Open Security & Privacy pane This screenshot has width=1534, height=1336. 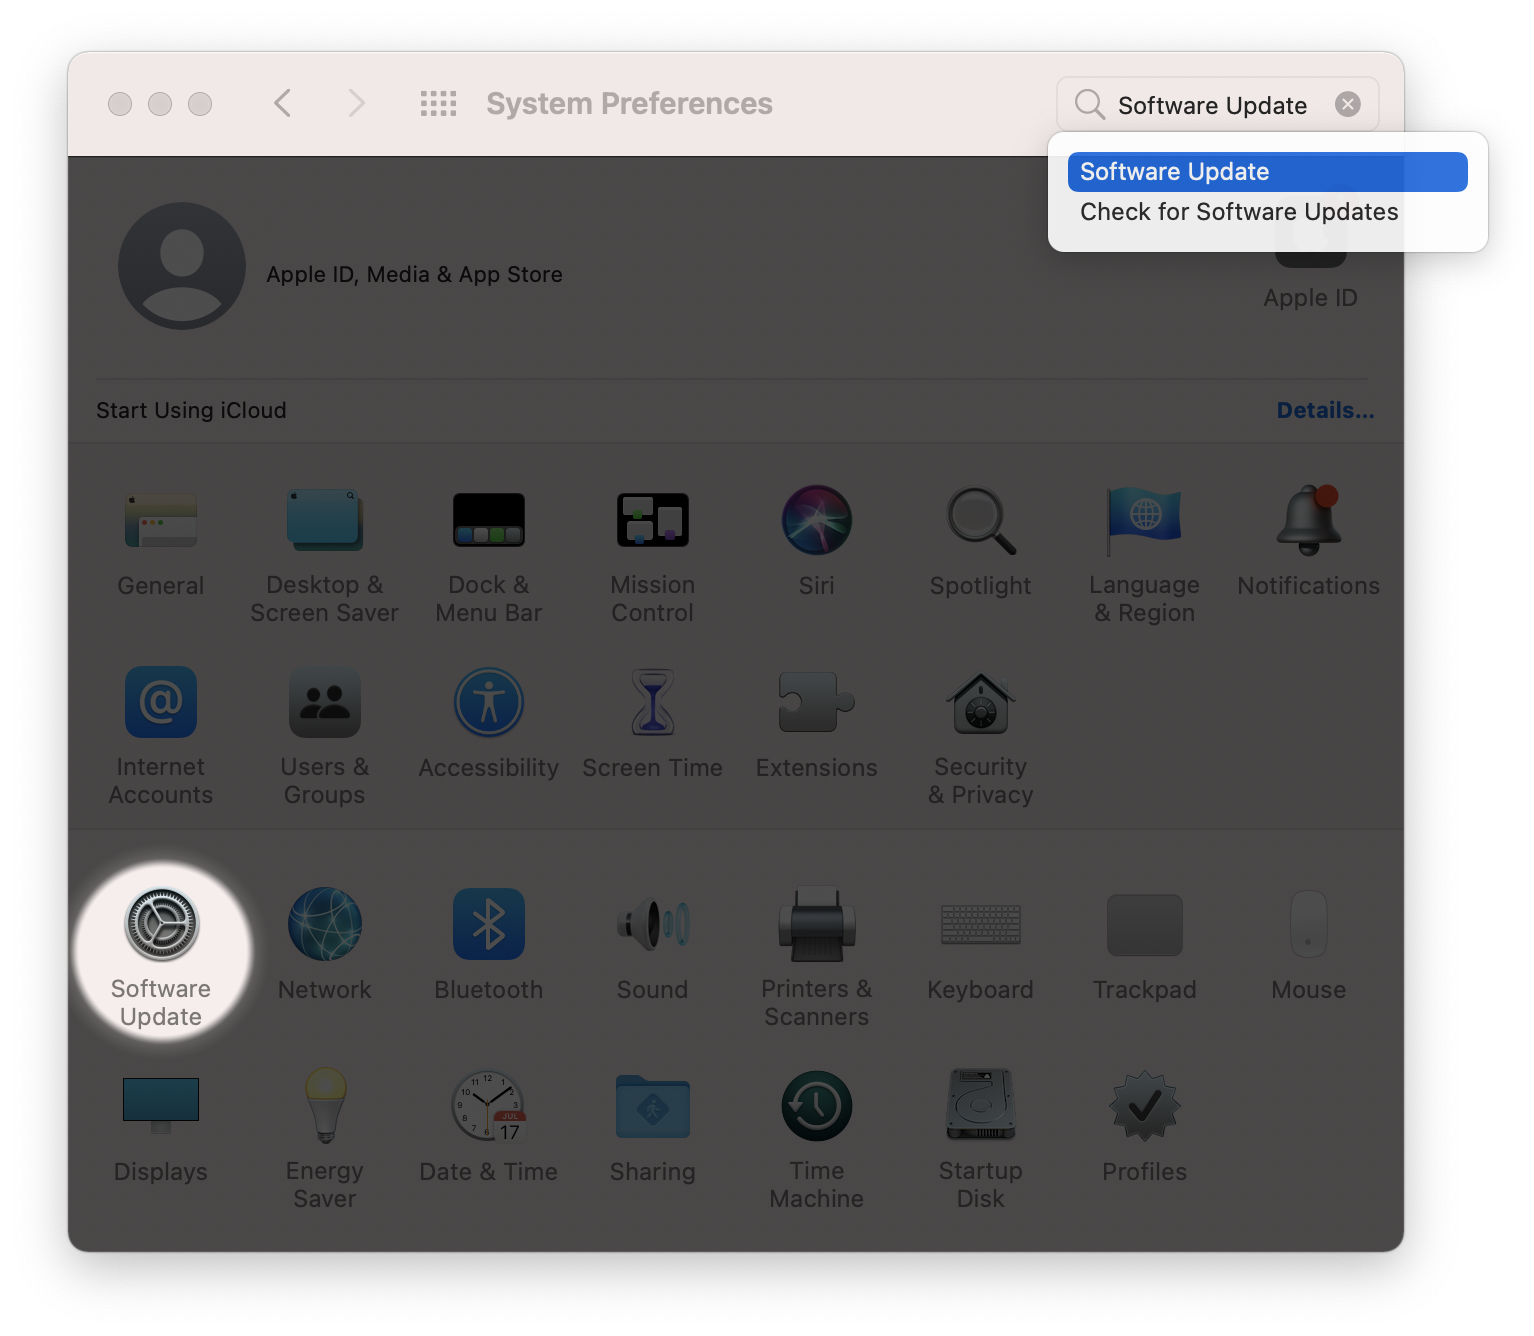click(980, 738)
